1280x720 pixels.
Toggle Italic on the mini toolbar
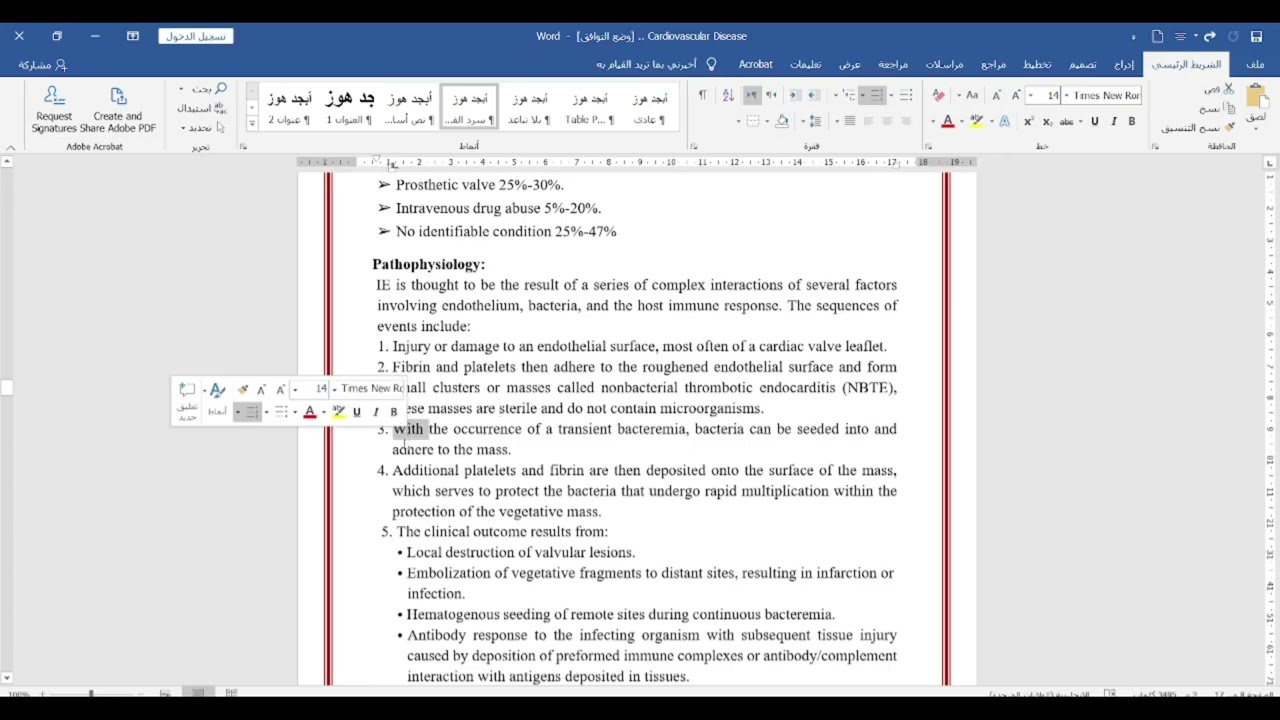coord(376,412)
